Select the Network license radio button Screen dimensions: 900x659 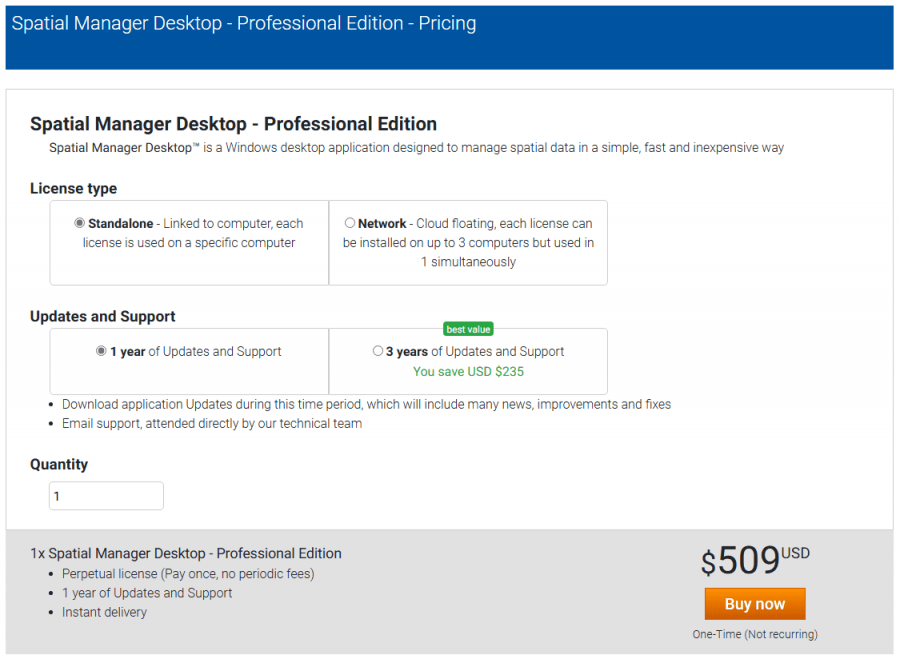tap(350, 223)
